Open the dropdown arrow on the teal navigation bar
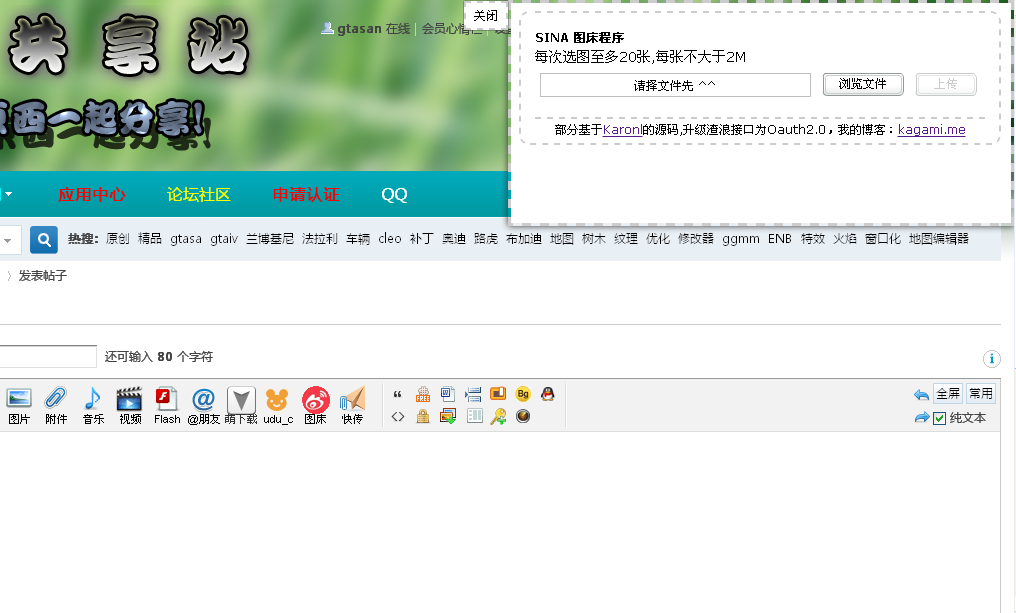The width and height of the screenshot is (1016, 613). (6, 194)
